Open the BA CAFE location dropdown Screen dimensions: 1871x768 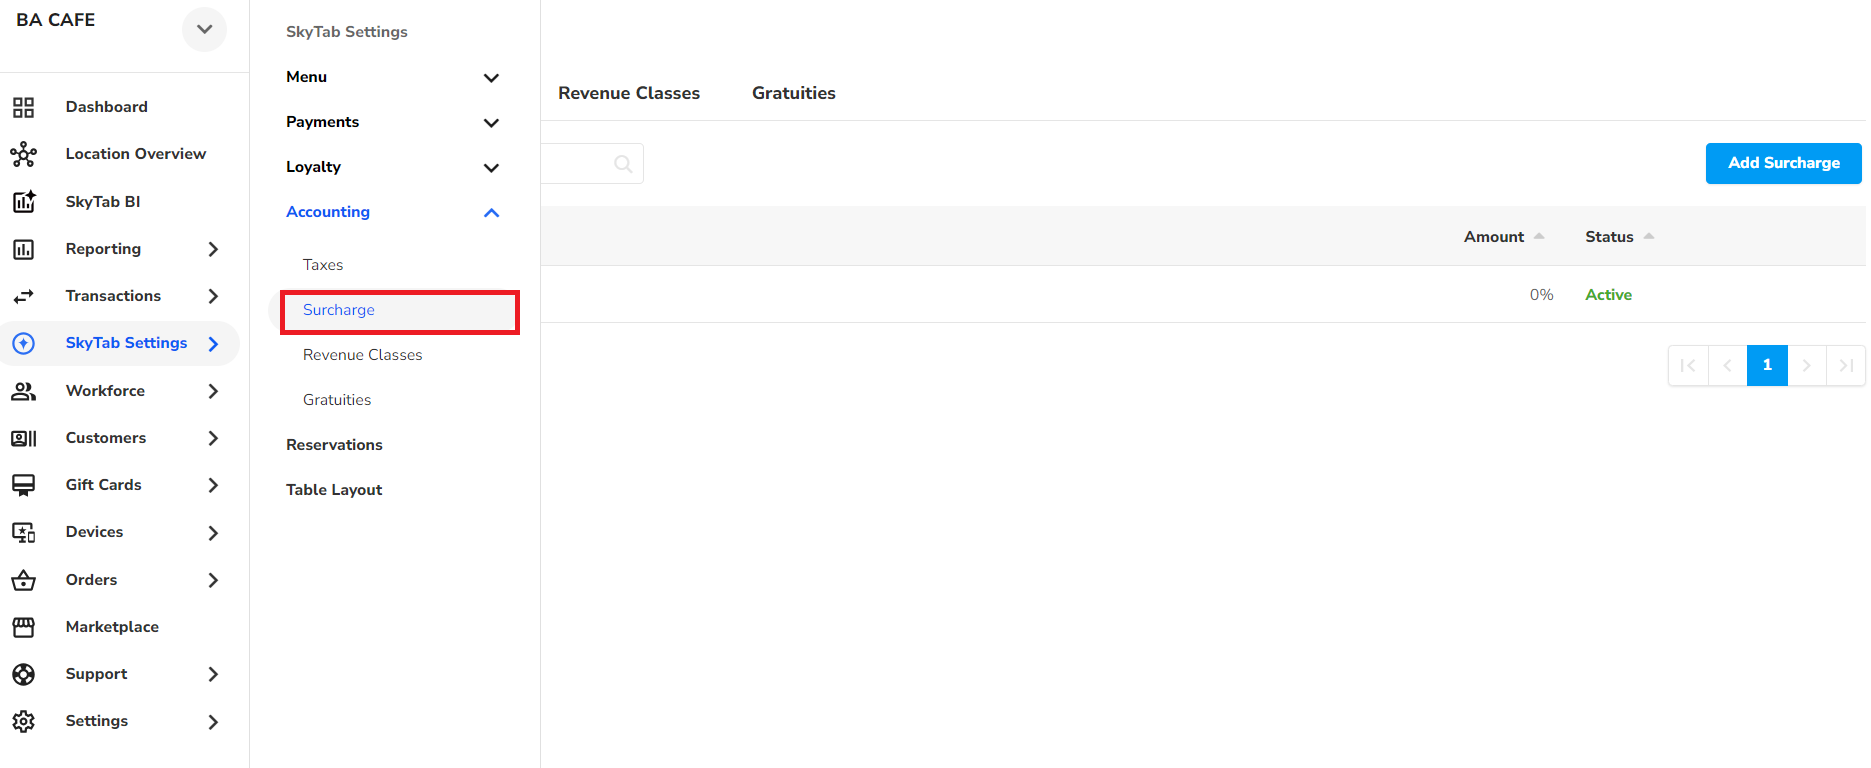(x=204, y=29)
